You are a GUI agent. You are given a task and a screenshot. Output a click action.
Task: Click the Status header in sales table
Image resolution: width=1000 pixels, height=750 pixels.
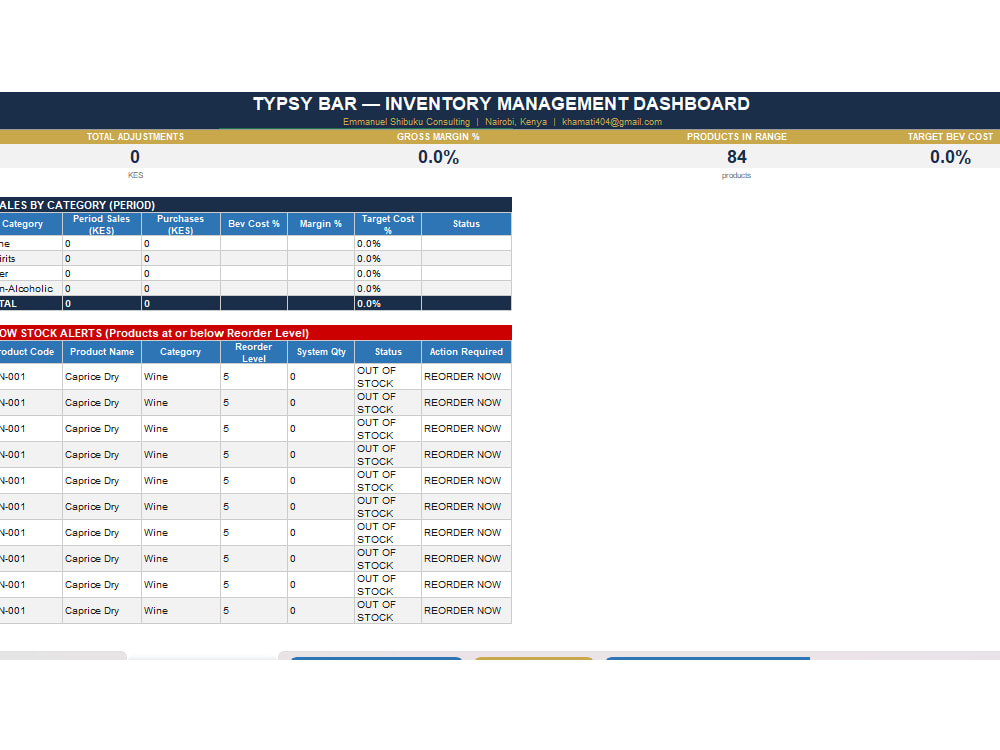[466, 224]
